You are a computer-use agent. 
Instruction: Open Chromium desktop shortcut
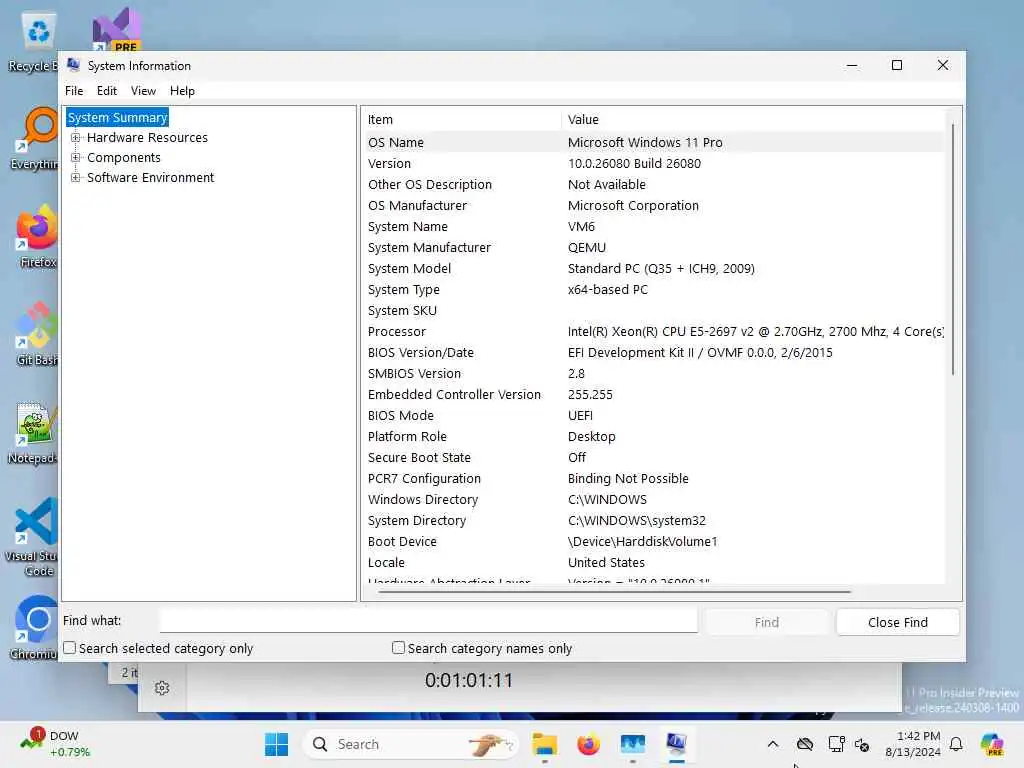tap(34, 627)
